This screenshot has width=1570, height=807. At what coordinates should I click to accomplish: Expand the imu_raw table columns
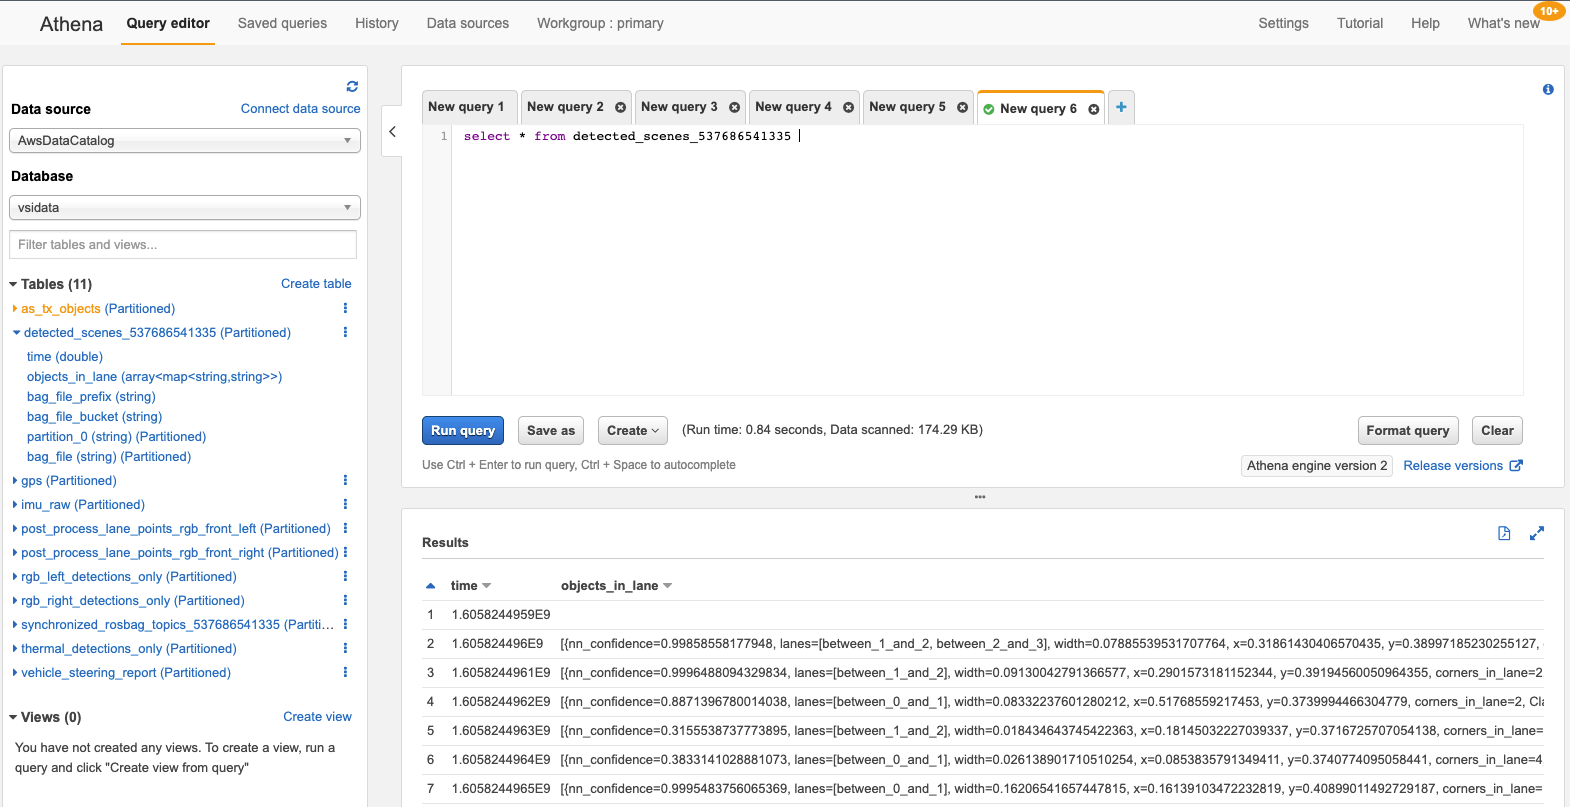15,505
